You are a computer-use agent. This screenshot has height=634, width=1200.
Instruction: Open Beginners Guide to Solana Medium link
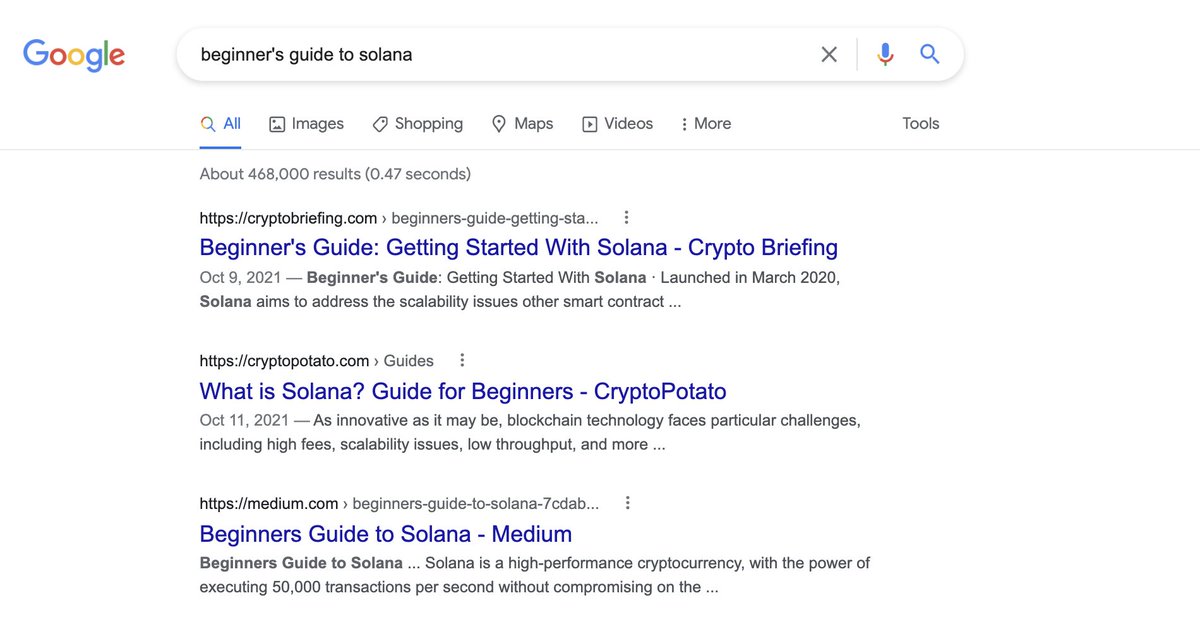coord(385,534)
